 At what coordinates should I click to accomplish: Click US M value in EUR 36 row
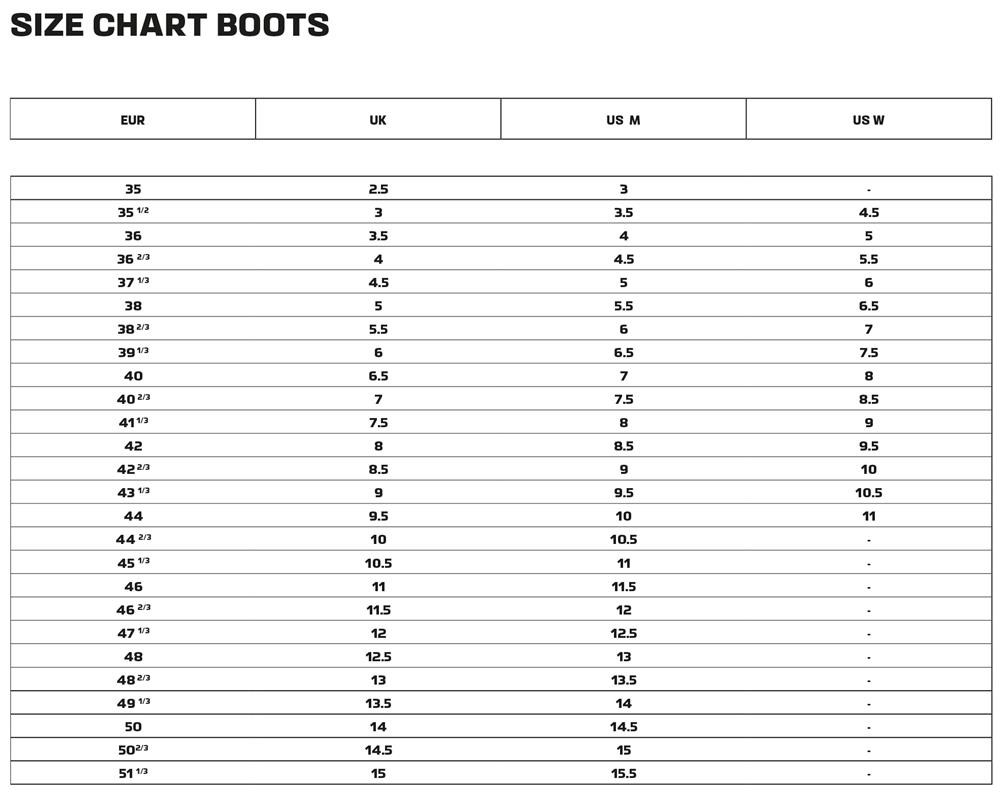pyautogui.click(x=623, y=236)
